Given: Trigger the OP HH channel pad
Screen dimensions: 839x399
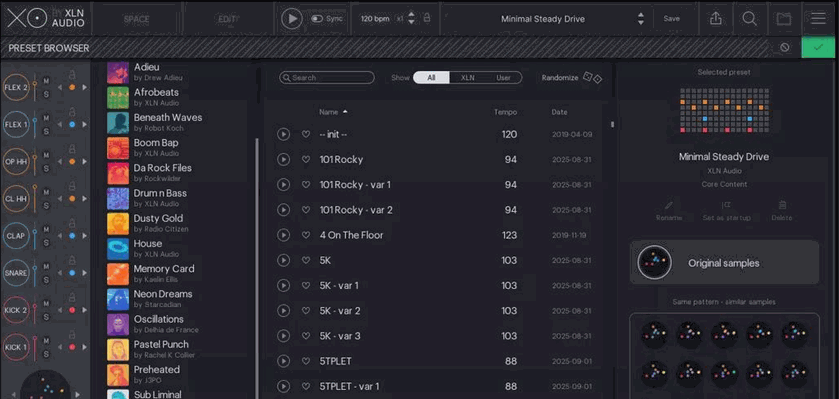Looking at the screenshot, I should point(16,161).
